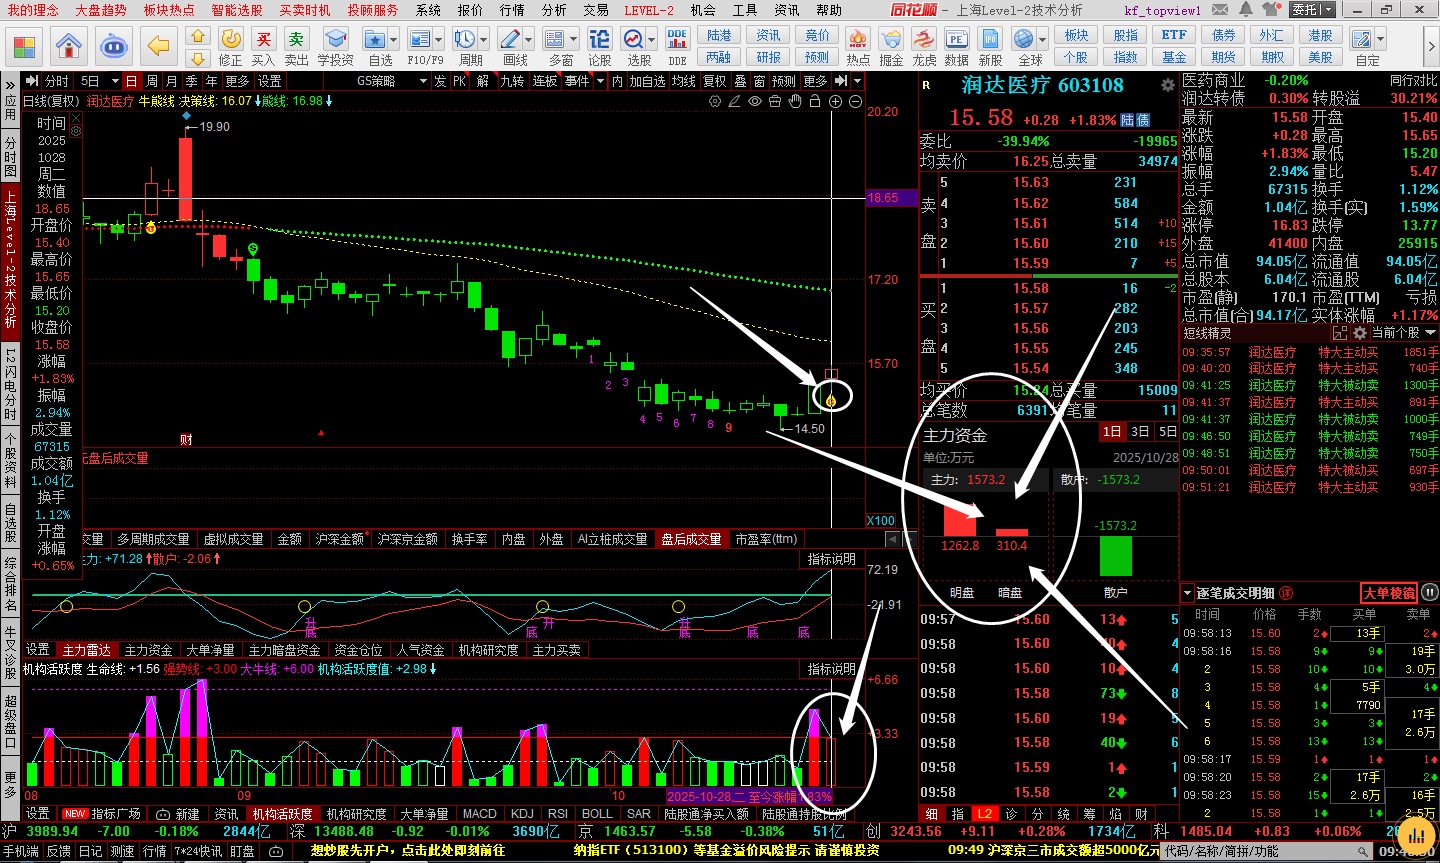Open 学投资 graduation cap icon
1440x863 pixels.
336,45
